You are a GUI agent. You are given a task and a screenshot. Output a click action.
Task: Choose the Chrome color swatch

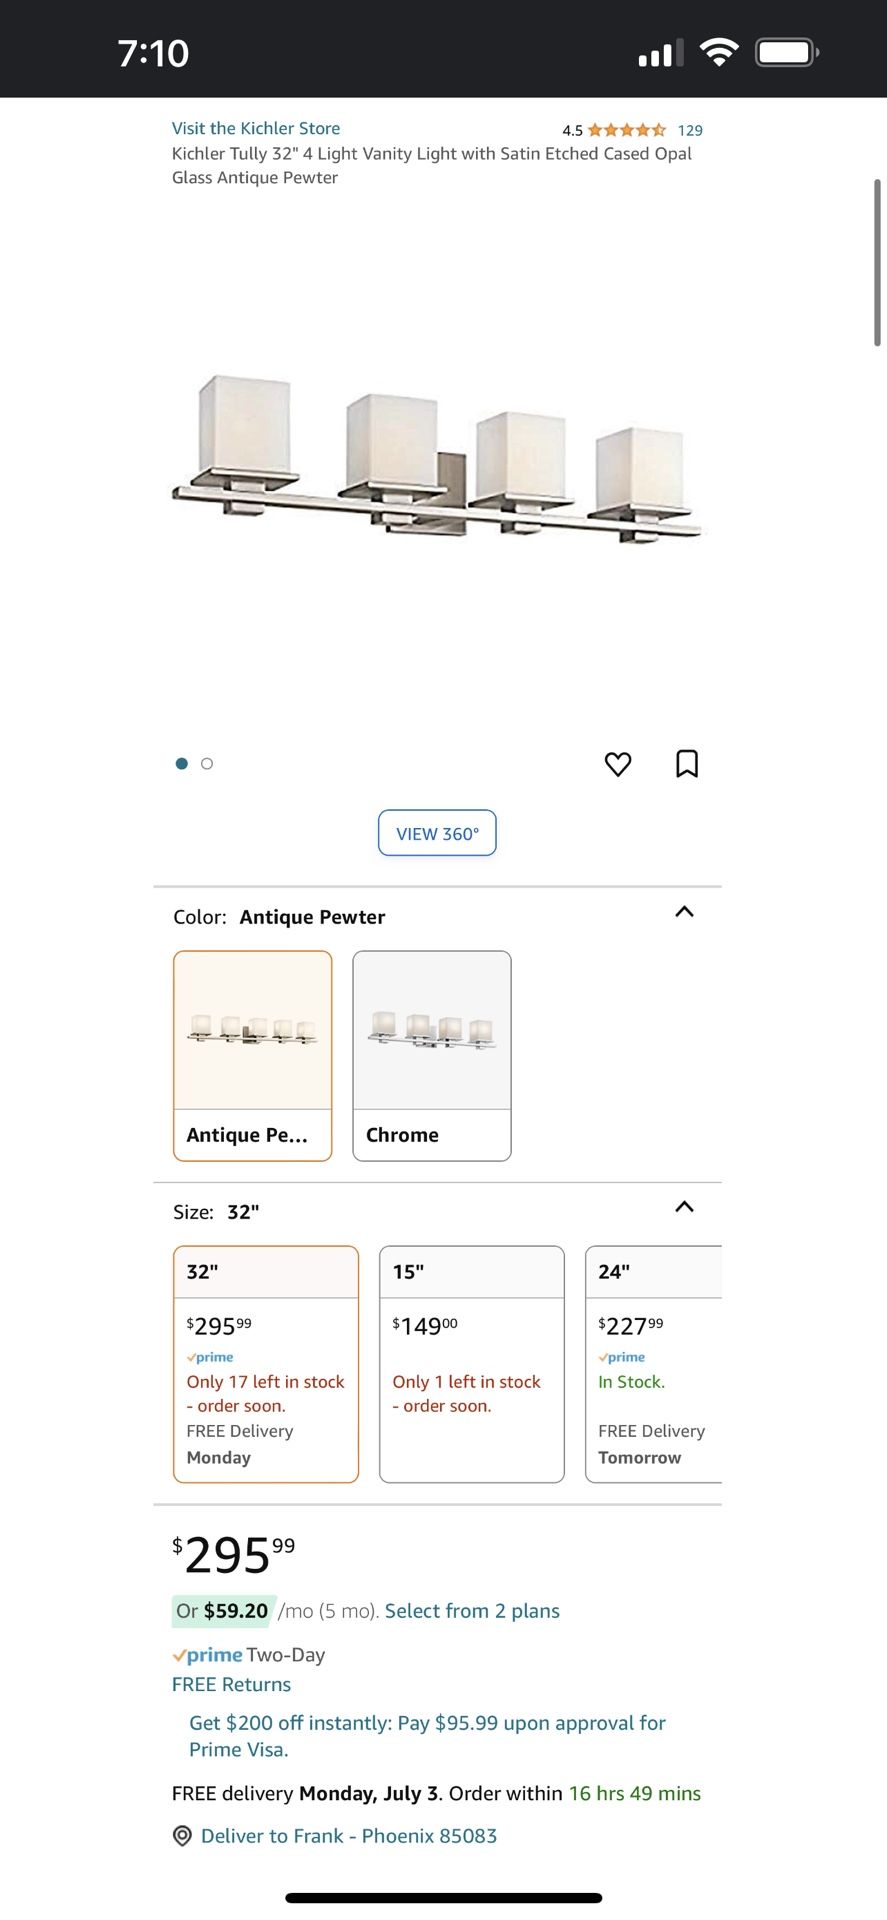point(432,1055)
